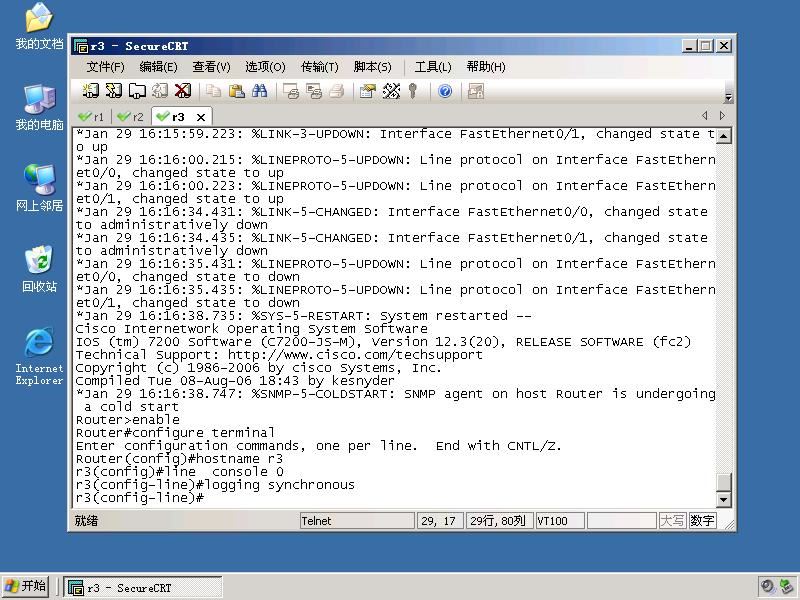The image size is (800, 600).
Task: Click tab scroll left arrow
Action: point(705,116)
